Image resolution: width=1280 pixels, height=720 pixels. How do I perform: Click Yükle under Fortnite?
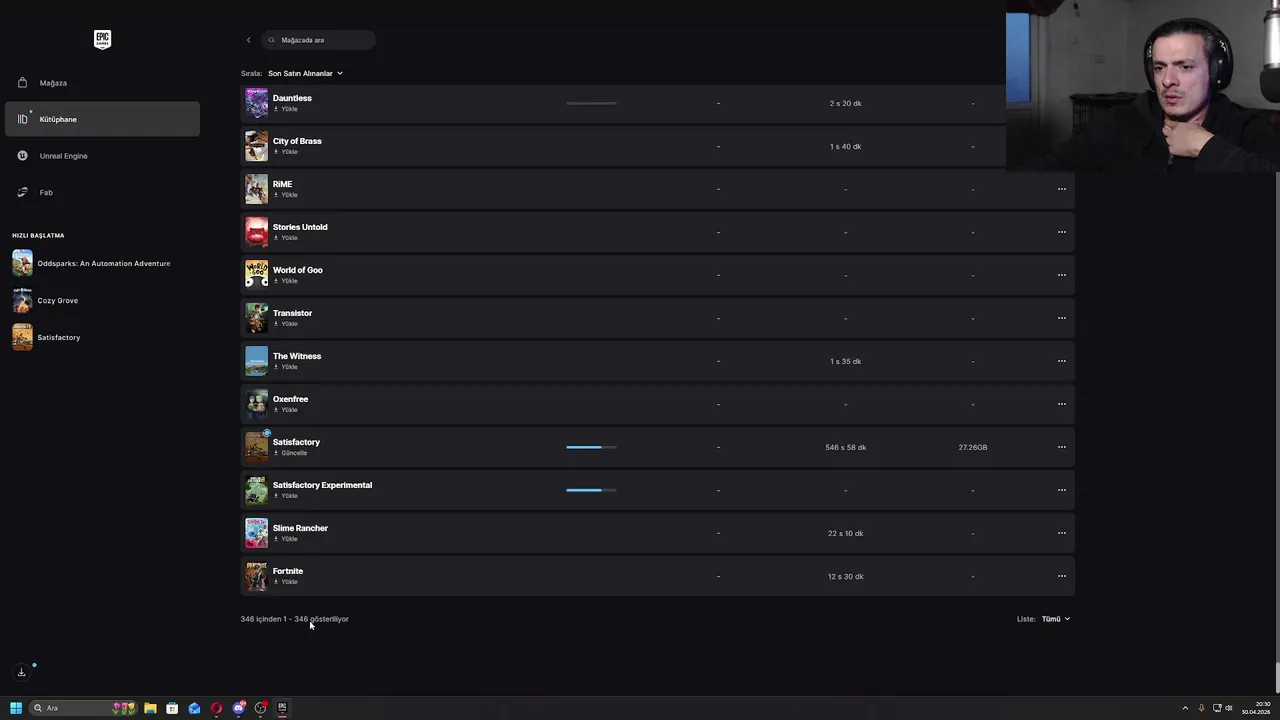(x=286, y=582)
